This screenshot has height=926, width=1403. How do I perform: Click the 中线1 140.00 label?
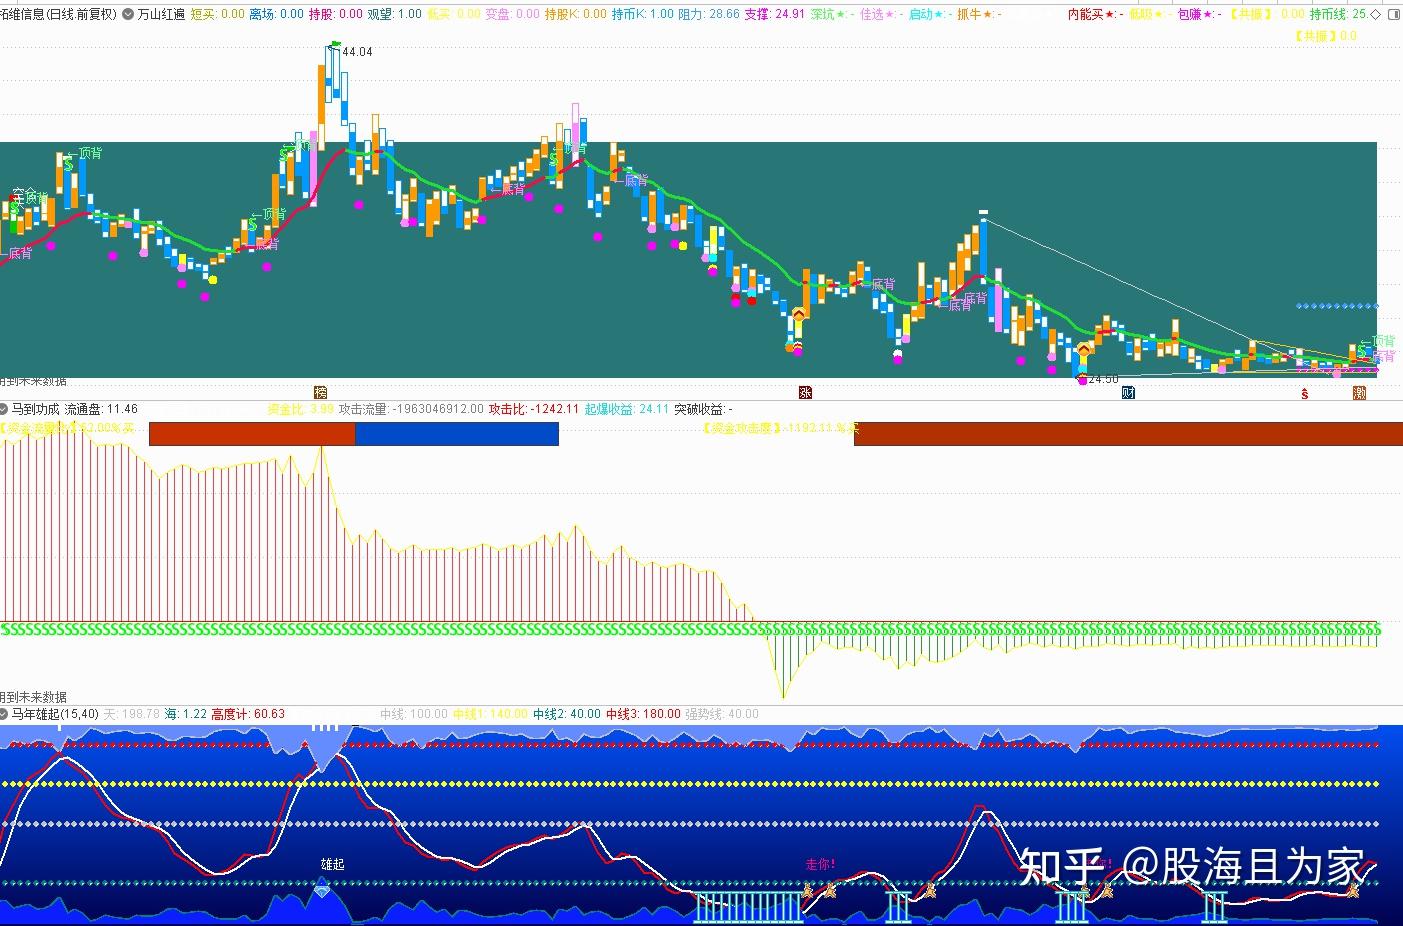(490, 714)
